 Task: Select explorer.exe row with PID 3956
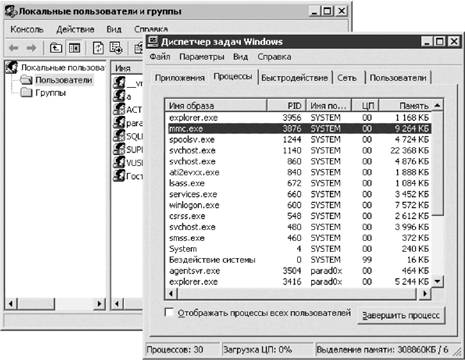pyautogui.click(x=299, y=118)
